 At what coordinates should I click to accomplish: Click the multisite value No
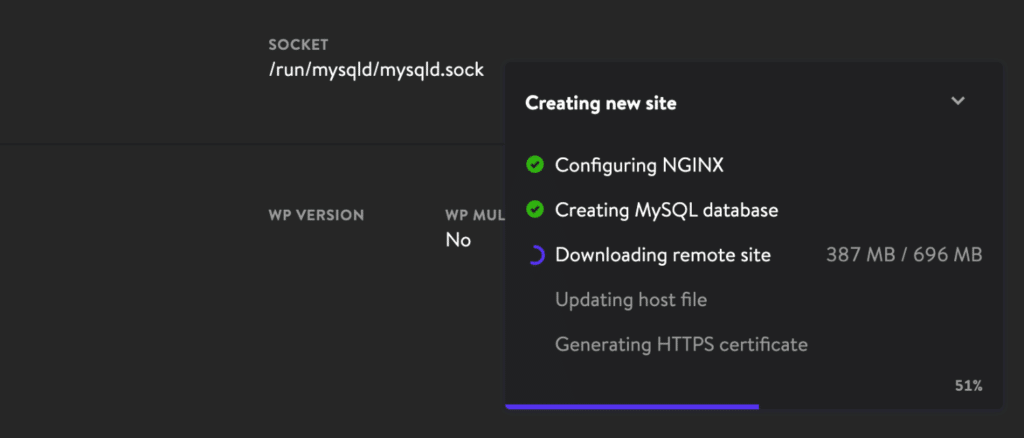pyautogui.click(x=458, y=240)
